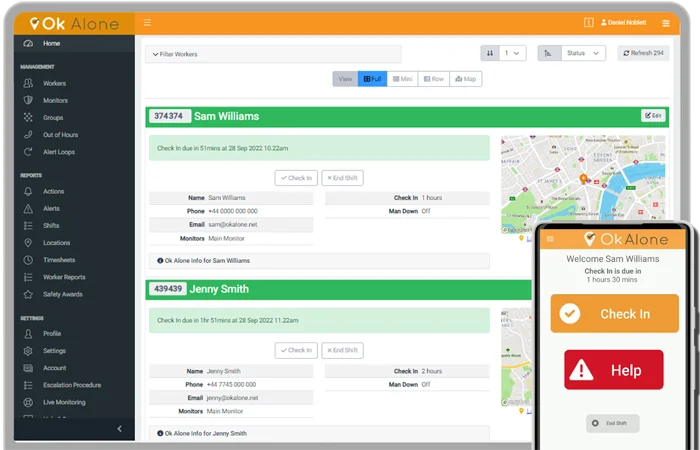Click the Alerts warning triangle icon
Image resolution: width=700 pixels, height=450 pixels.
coord(28,208)
